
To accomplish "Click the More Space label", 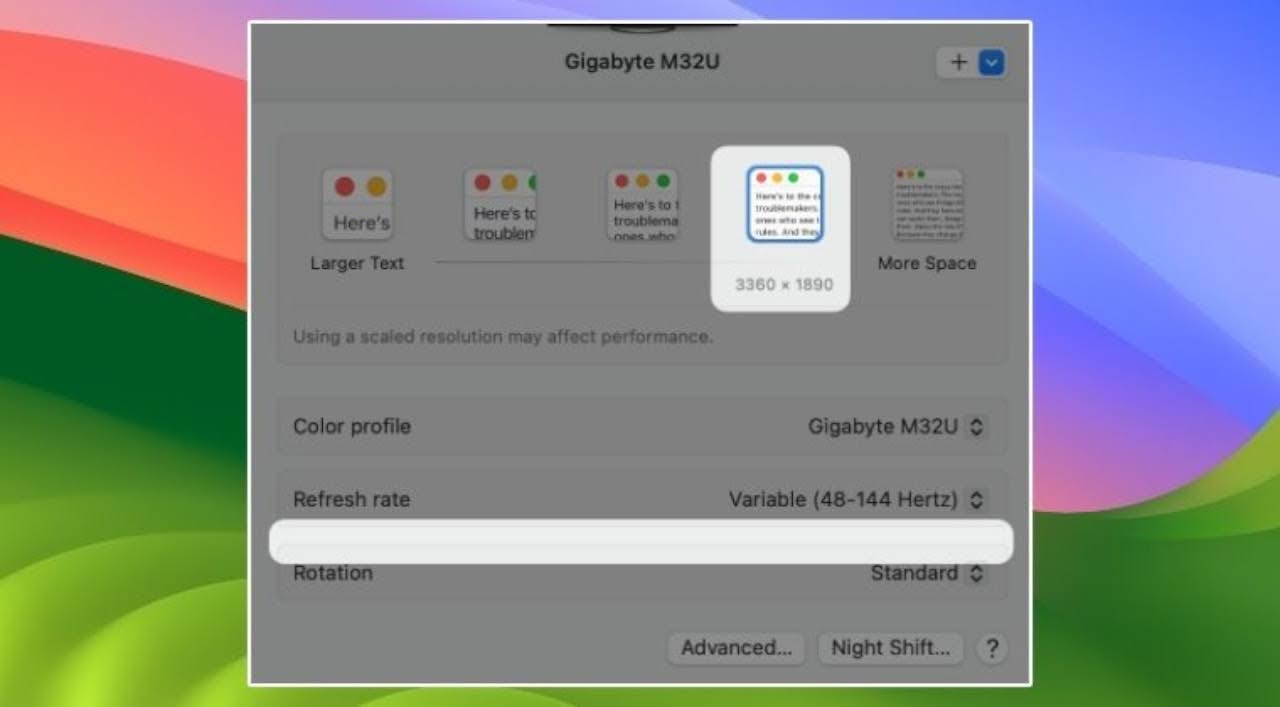I will pos(927,263).
